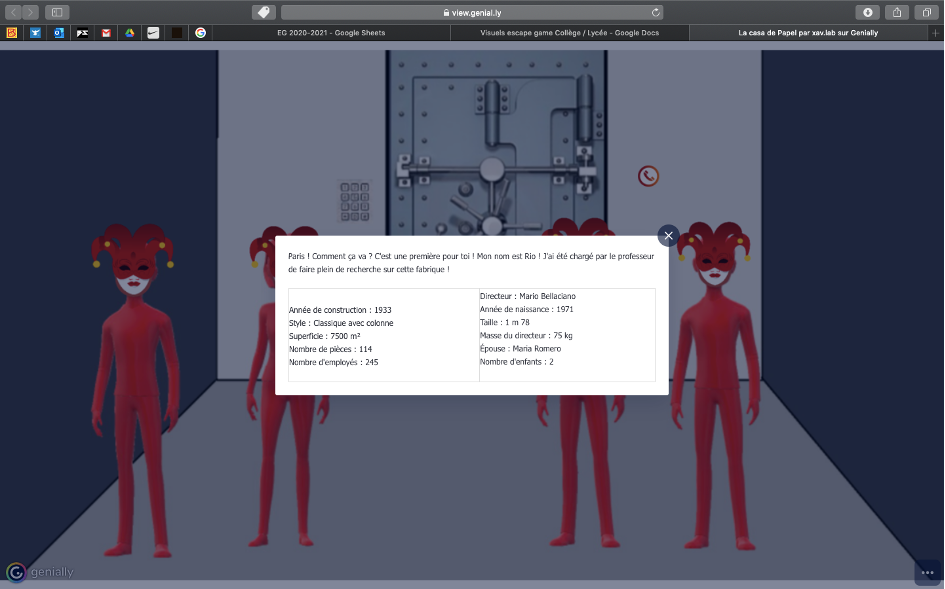Open the first red-yellow pinned tab

coord(11,33)
